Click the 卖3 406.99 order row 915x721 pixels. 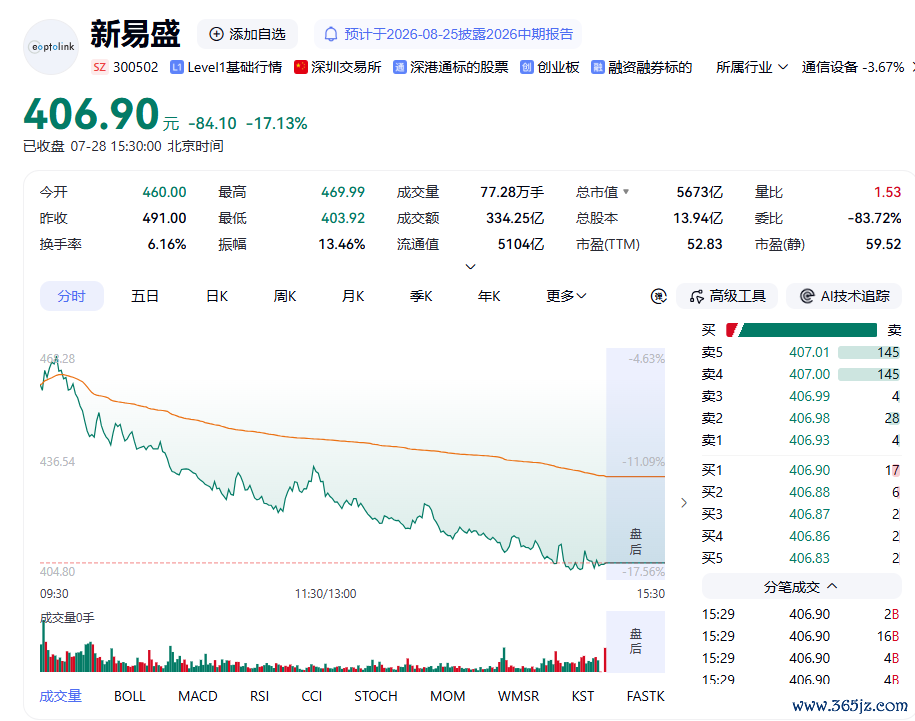tap(801, 396)
